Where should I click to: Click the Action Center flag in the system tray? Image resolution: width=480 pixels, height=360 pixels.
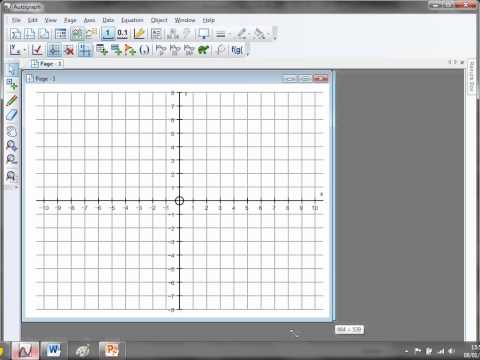point(417,351)
